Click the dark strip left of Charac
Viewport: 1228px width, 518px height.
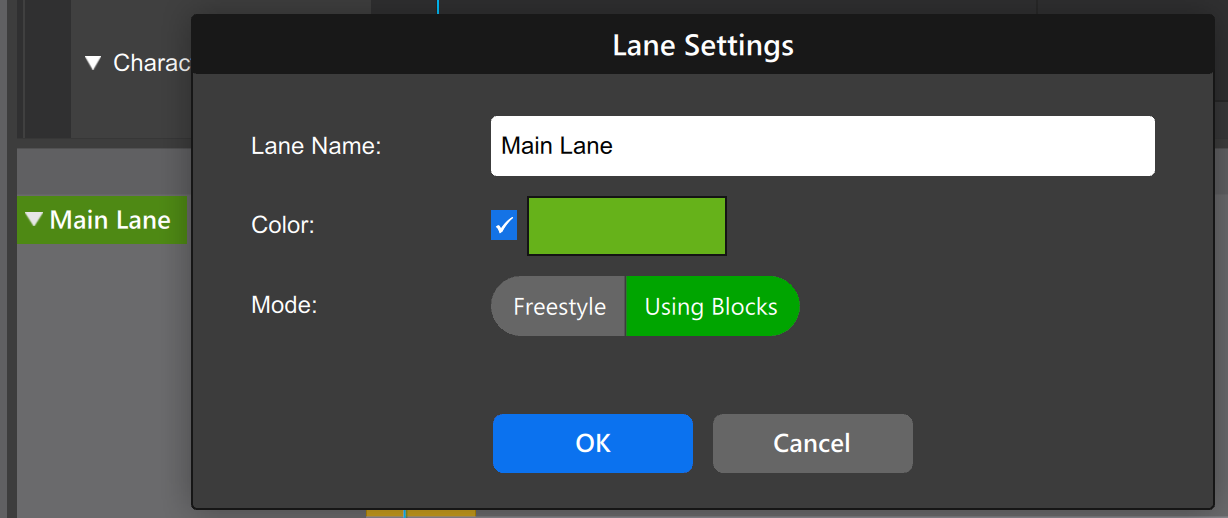[x=45, y=70]
